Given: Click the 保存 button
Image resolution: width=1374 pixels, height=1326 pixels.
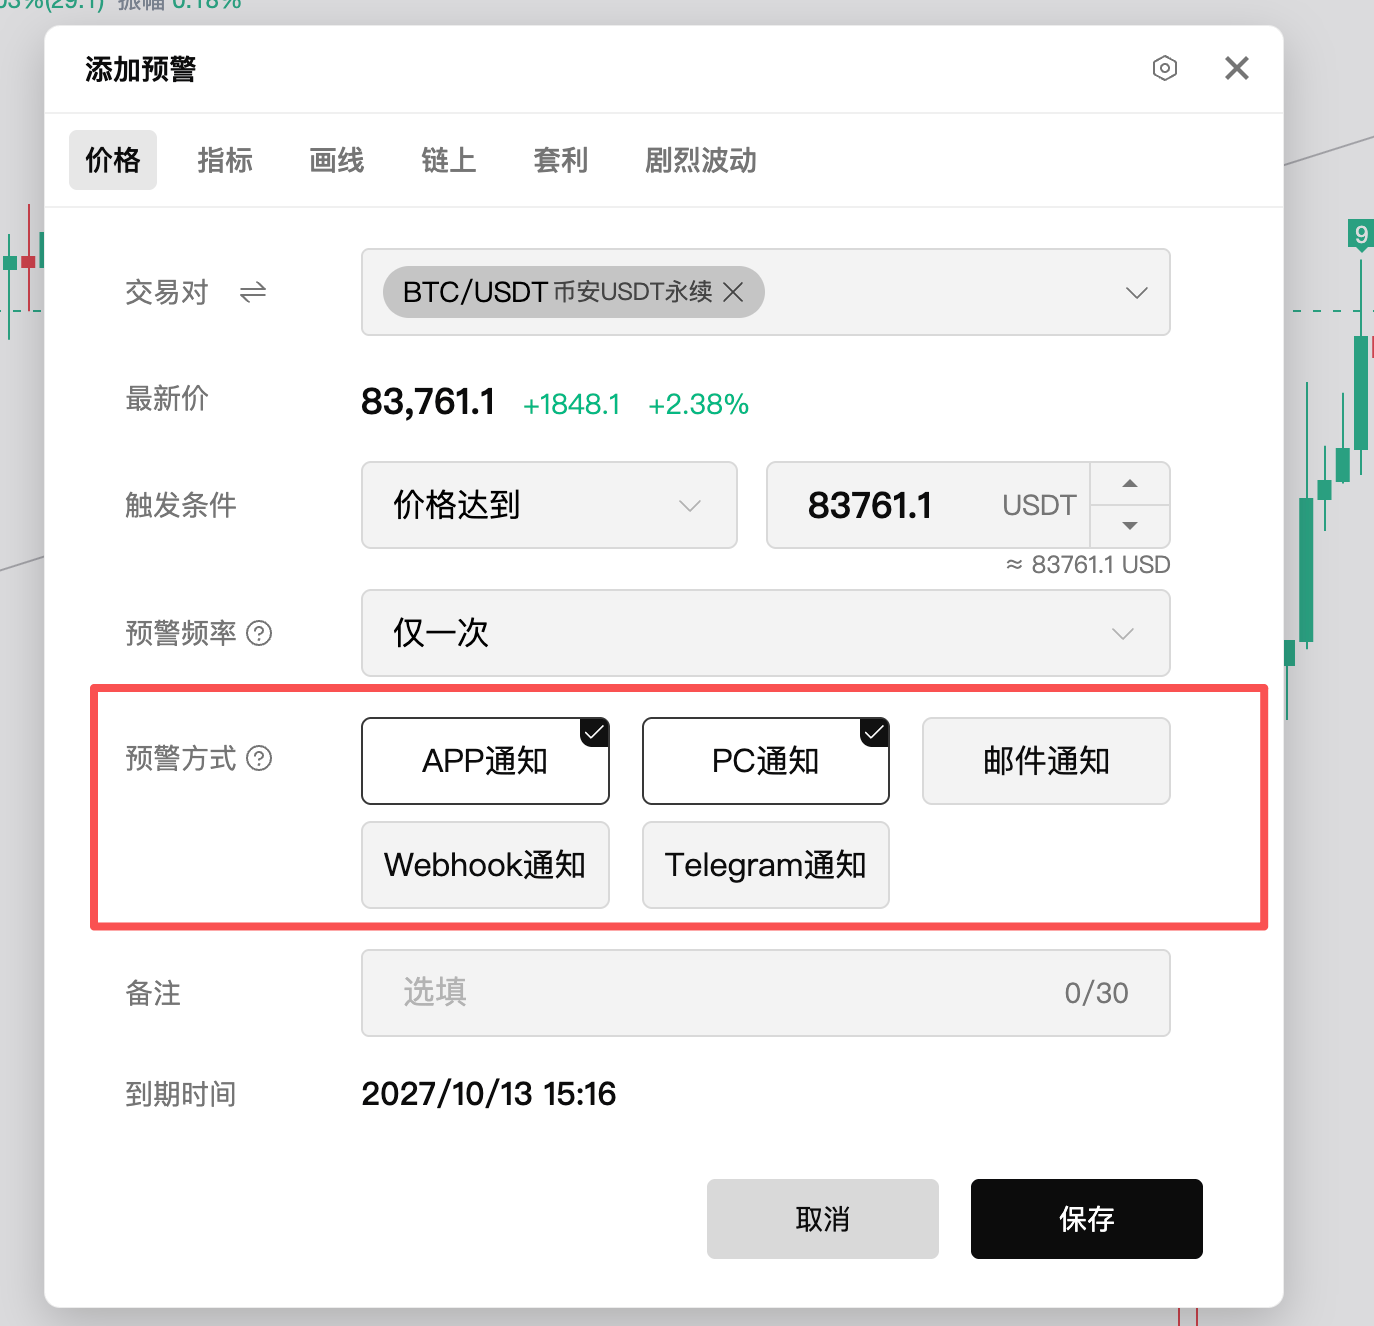Looking at the screenshot, I should 1087,1219.
